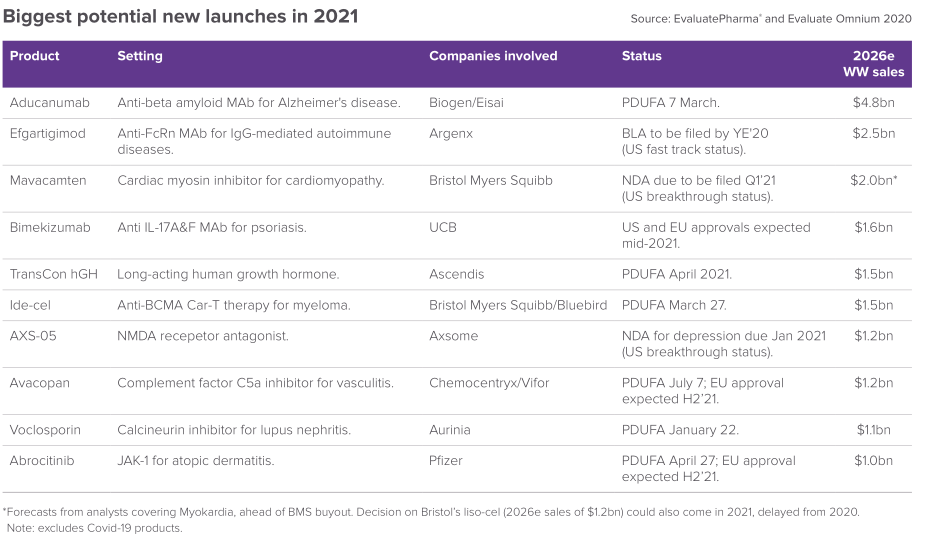This screenshot has width=927, height=537.
Task: Click the title 'Biggest potential new launches in 2021'
Action: [180, 16]
